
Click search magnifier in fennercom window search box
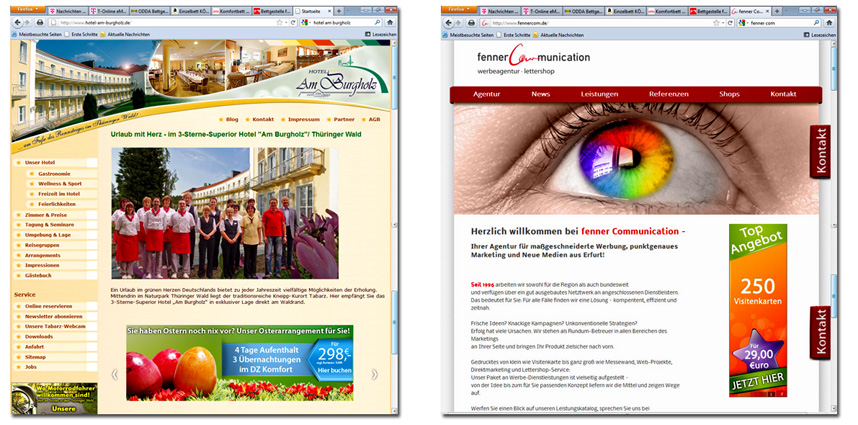(816, 22)
